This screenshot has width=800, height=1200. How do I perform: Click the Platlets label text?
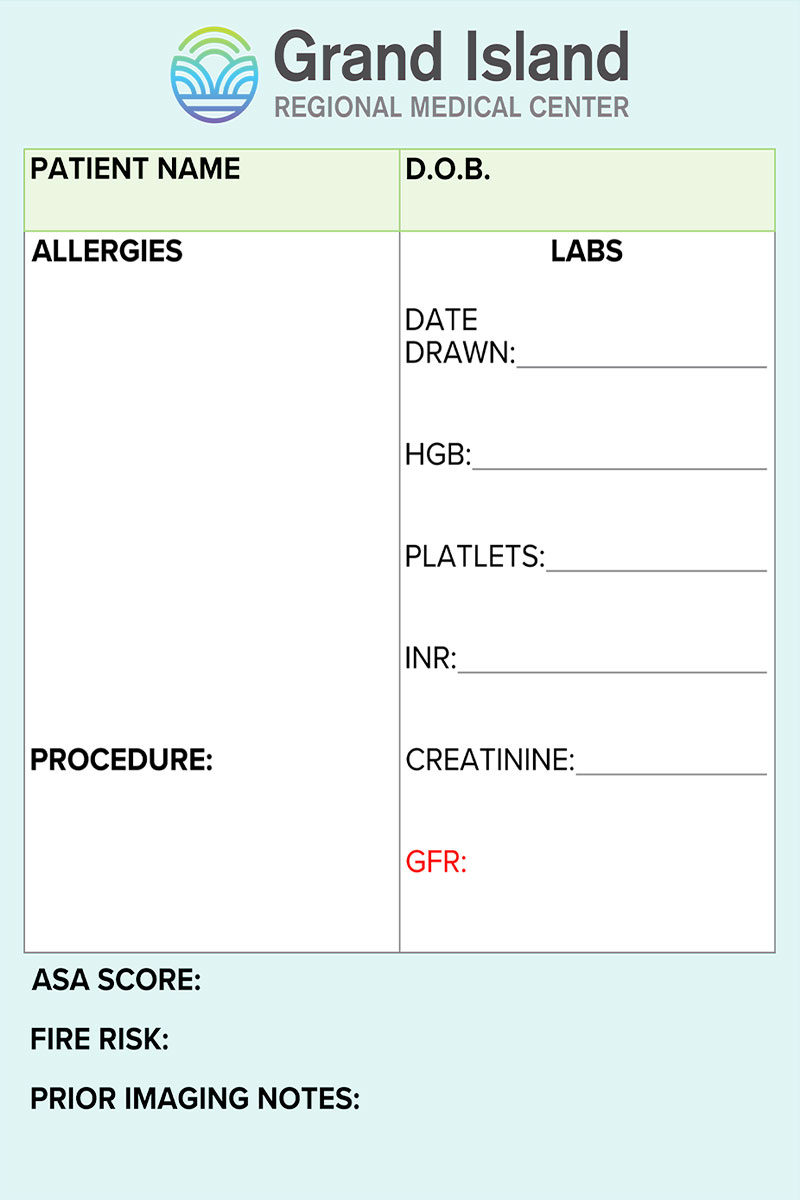pyautogui.click(x=475, y=557)
